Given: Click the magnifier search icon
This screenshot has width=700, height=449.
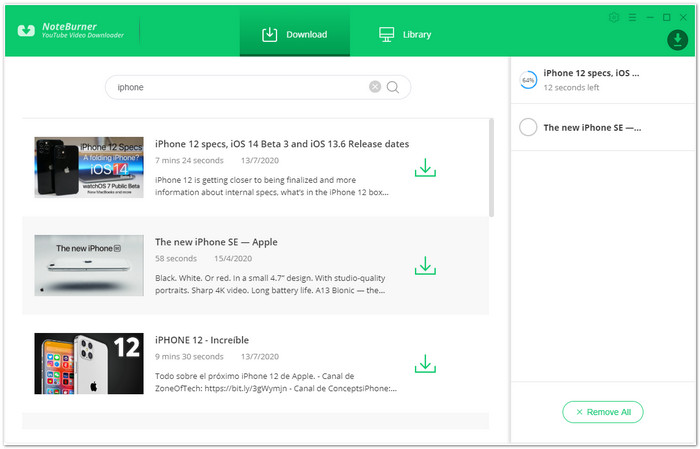Looking at the screenshot, I should pyautogui.click(x=393, y=87).
